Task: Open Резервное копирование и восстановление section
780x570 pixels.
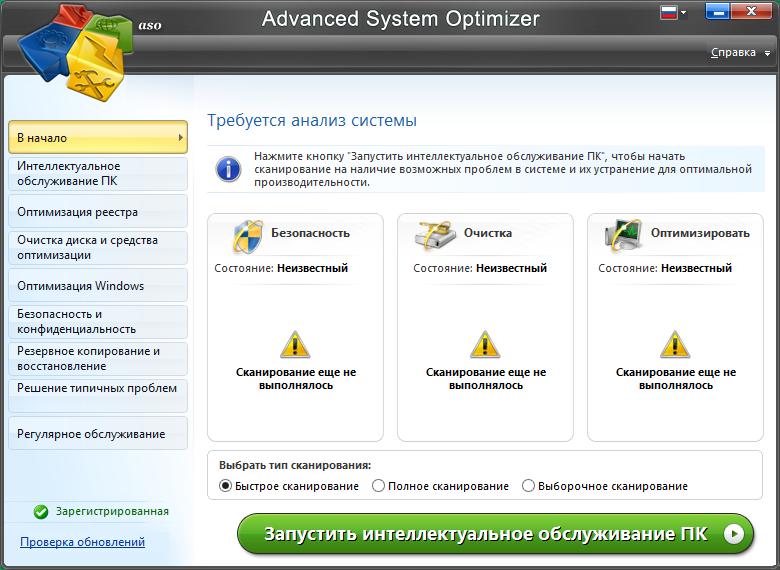Action: (x=98, y=359)
